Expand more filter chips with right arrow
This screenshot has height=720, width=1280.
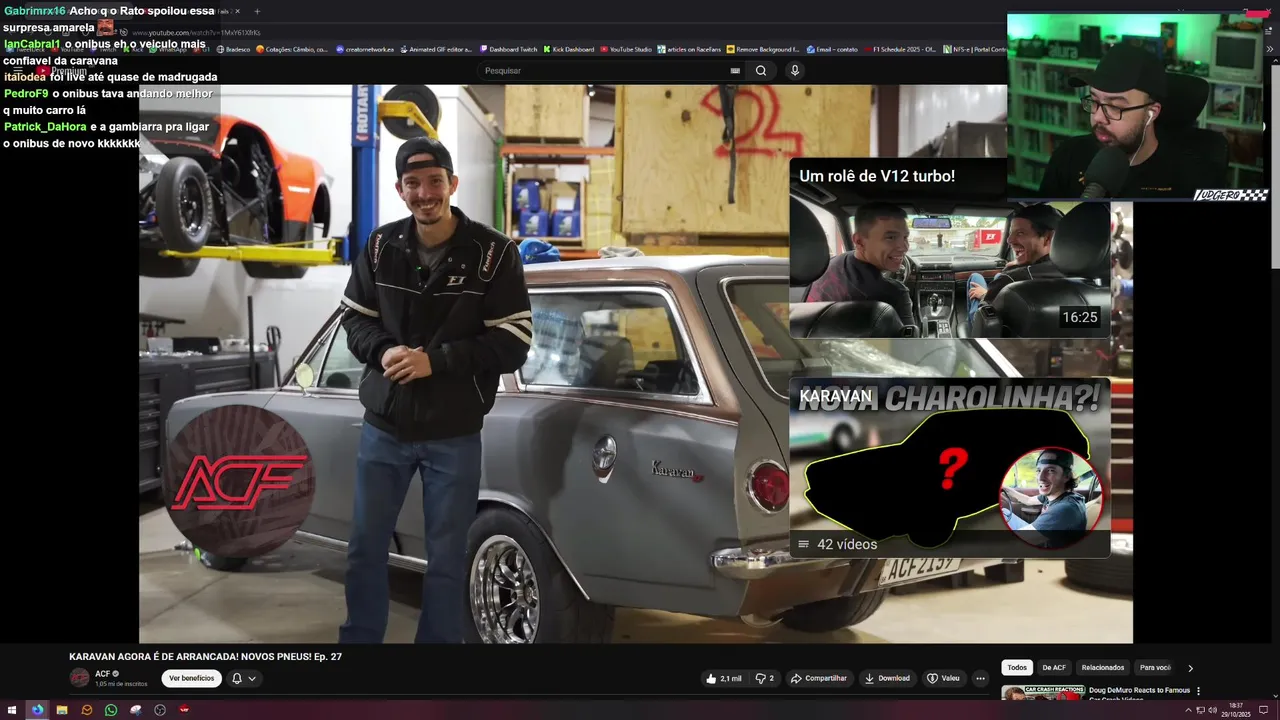coord(1190,668)
